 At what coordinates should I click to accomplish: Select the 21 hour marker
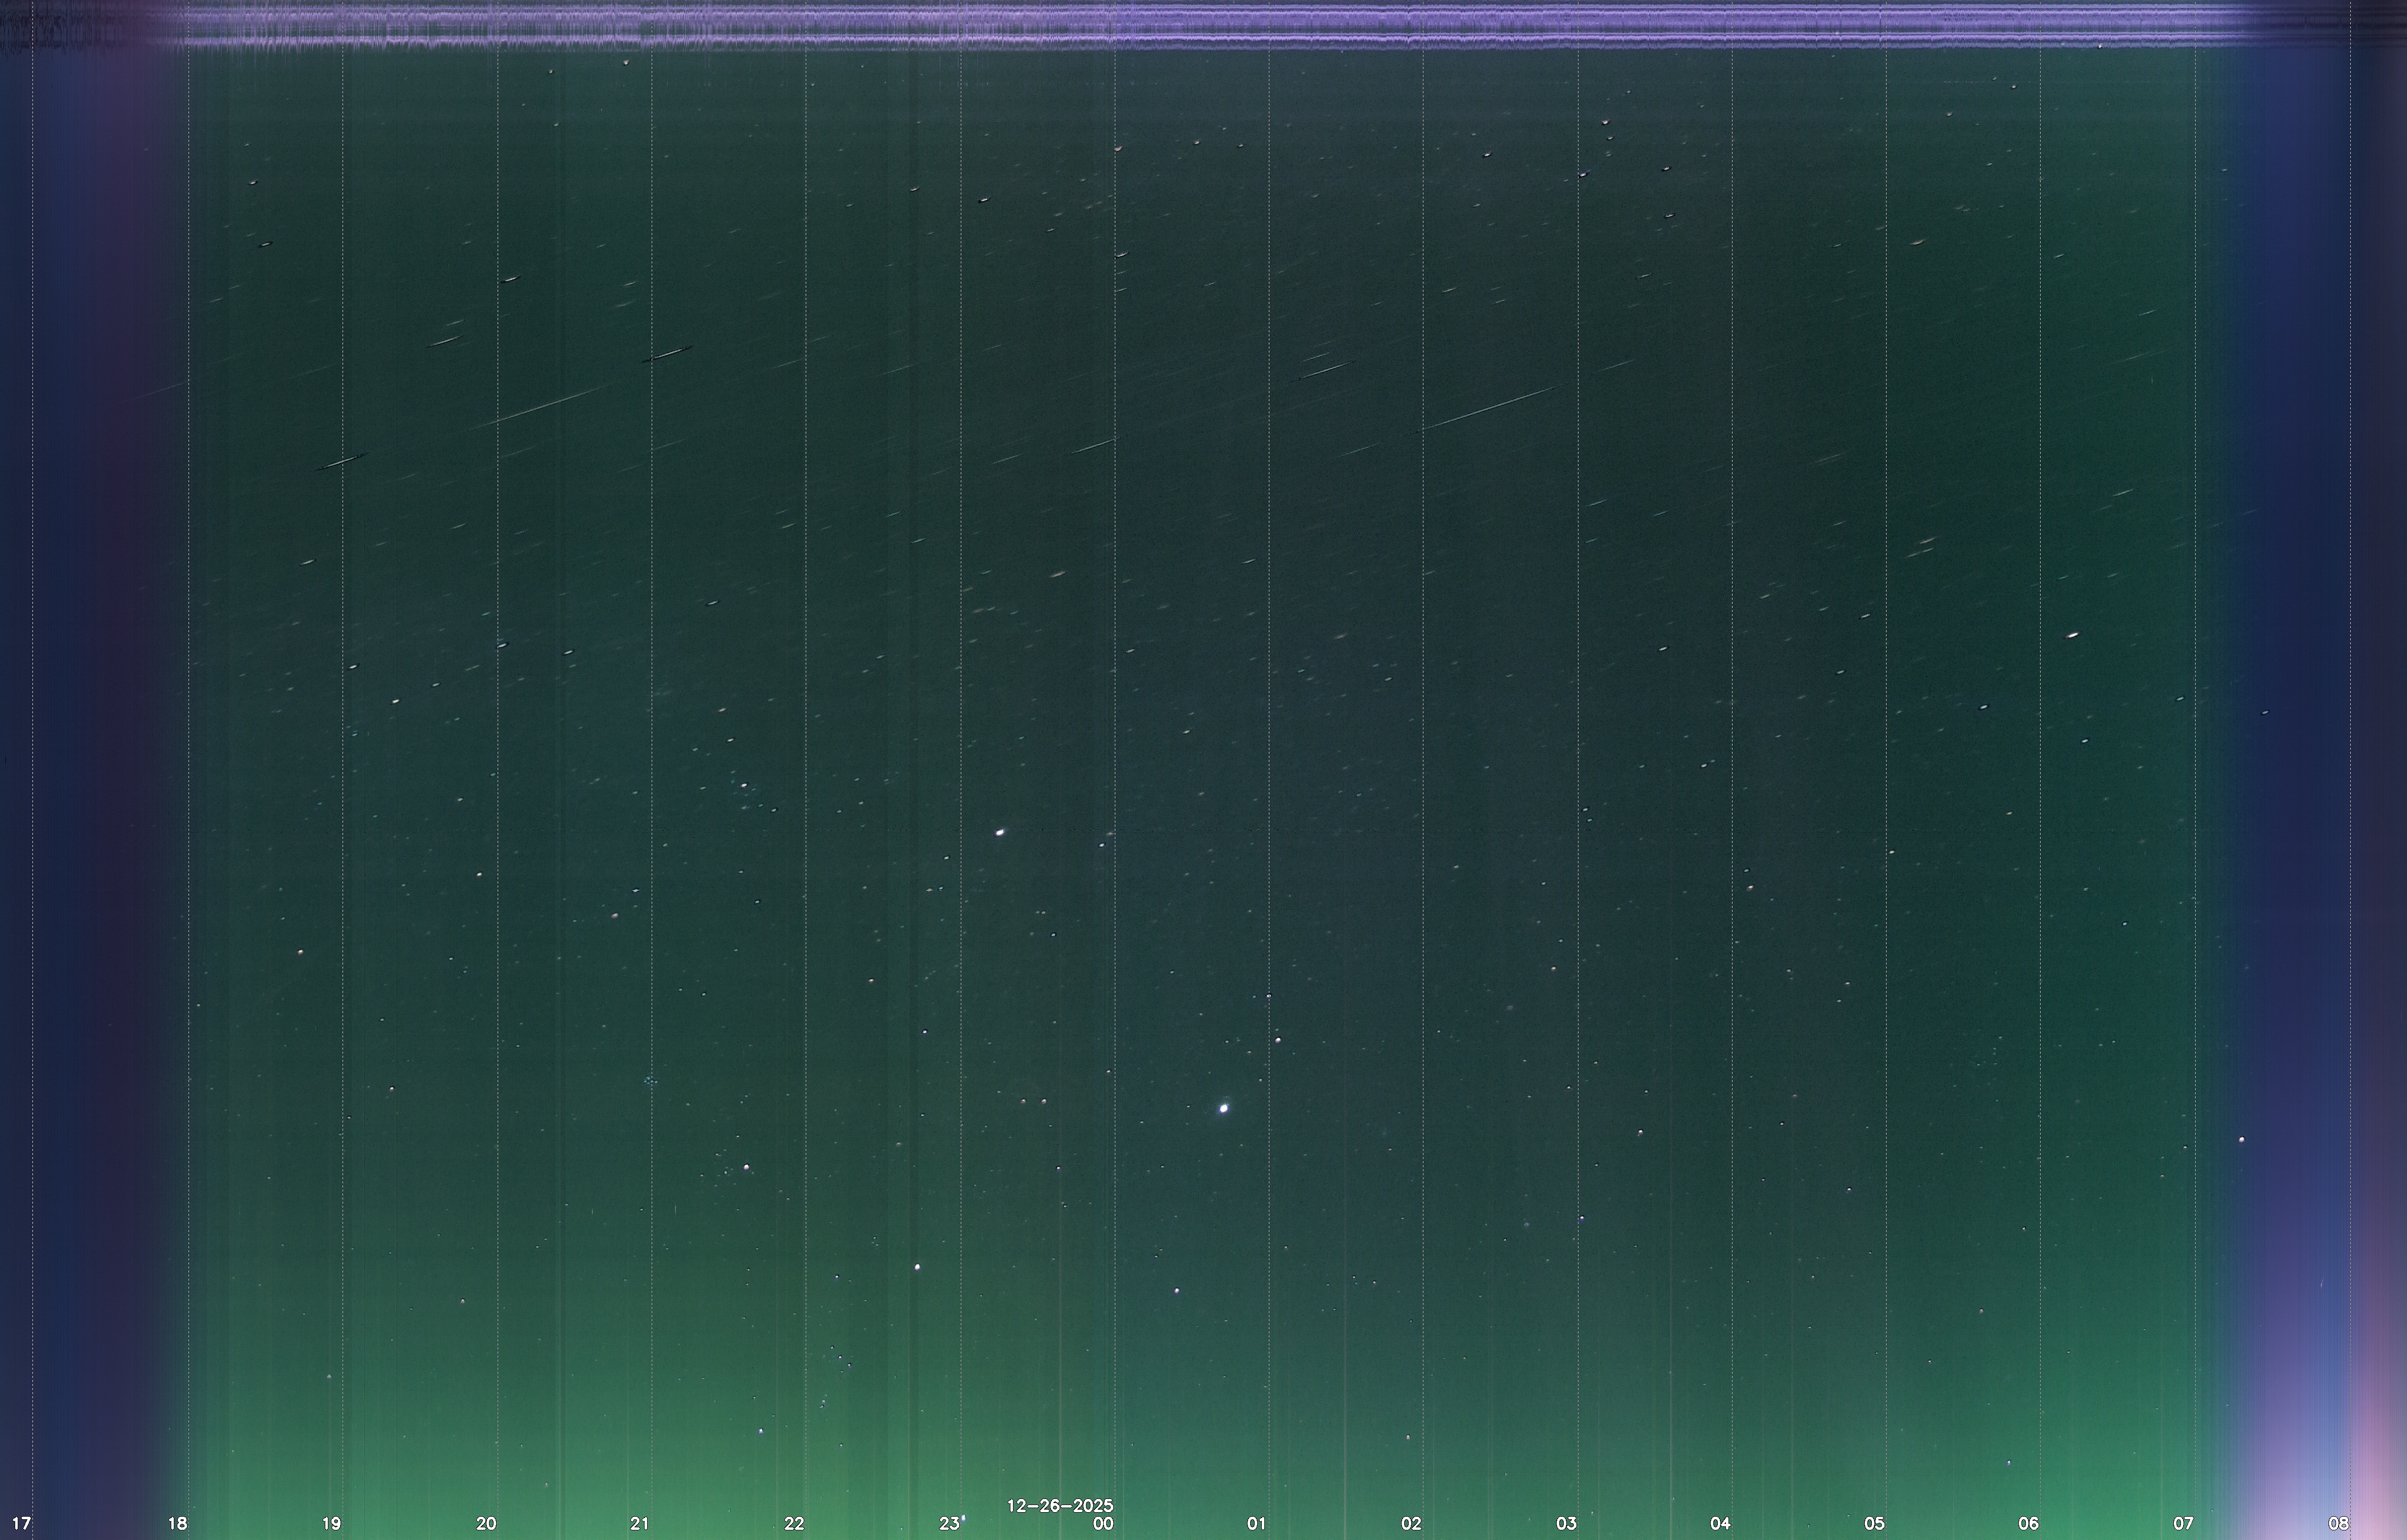click(x=640, y=1524)
